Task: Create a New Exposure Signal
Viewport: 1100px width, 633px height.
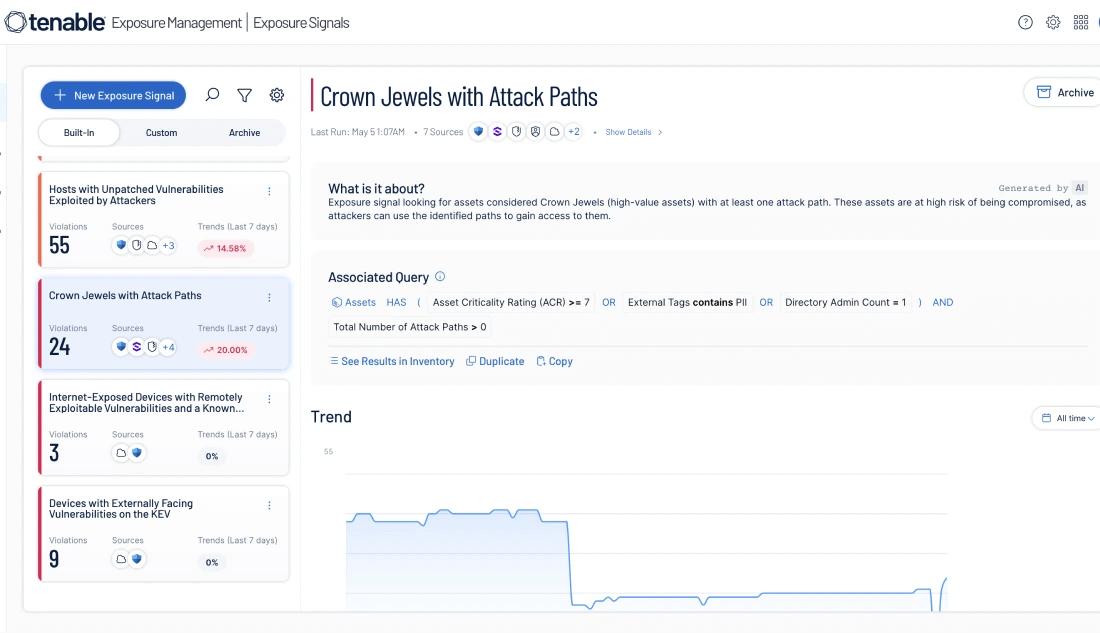Action: pyautogui.click(x=113, y=95)
